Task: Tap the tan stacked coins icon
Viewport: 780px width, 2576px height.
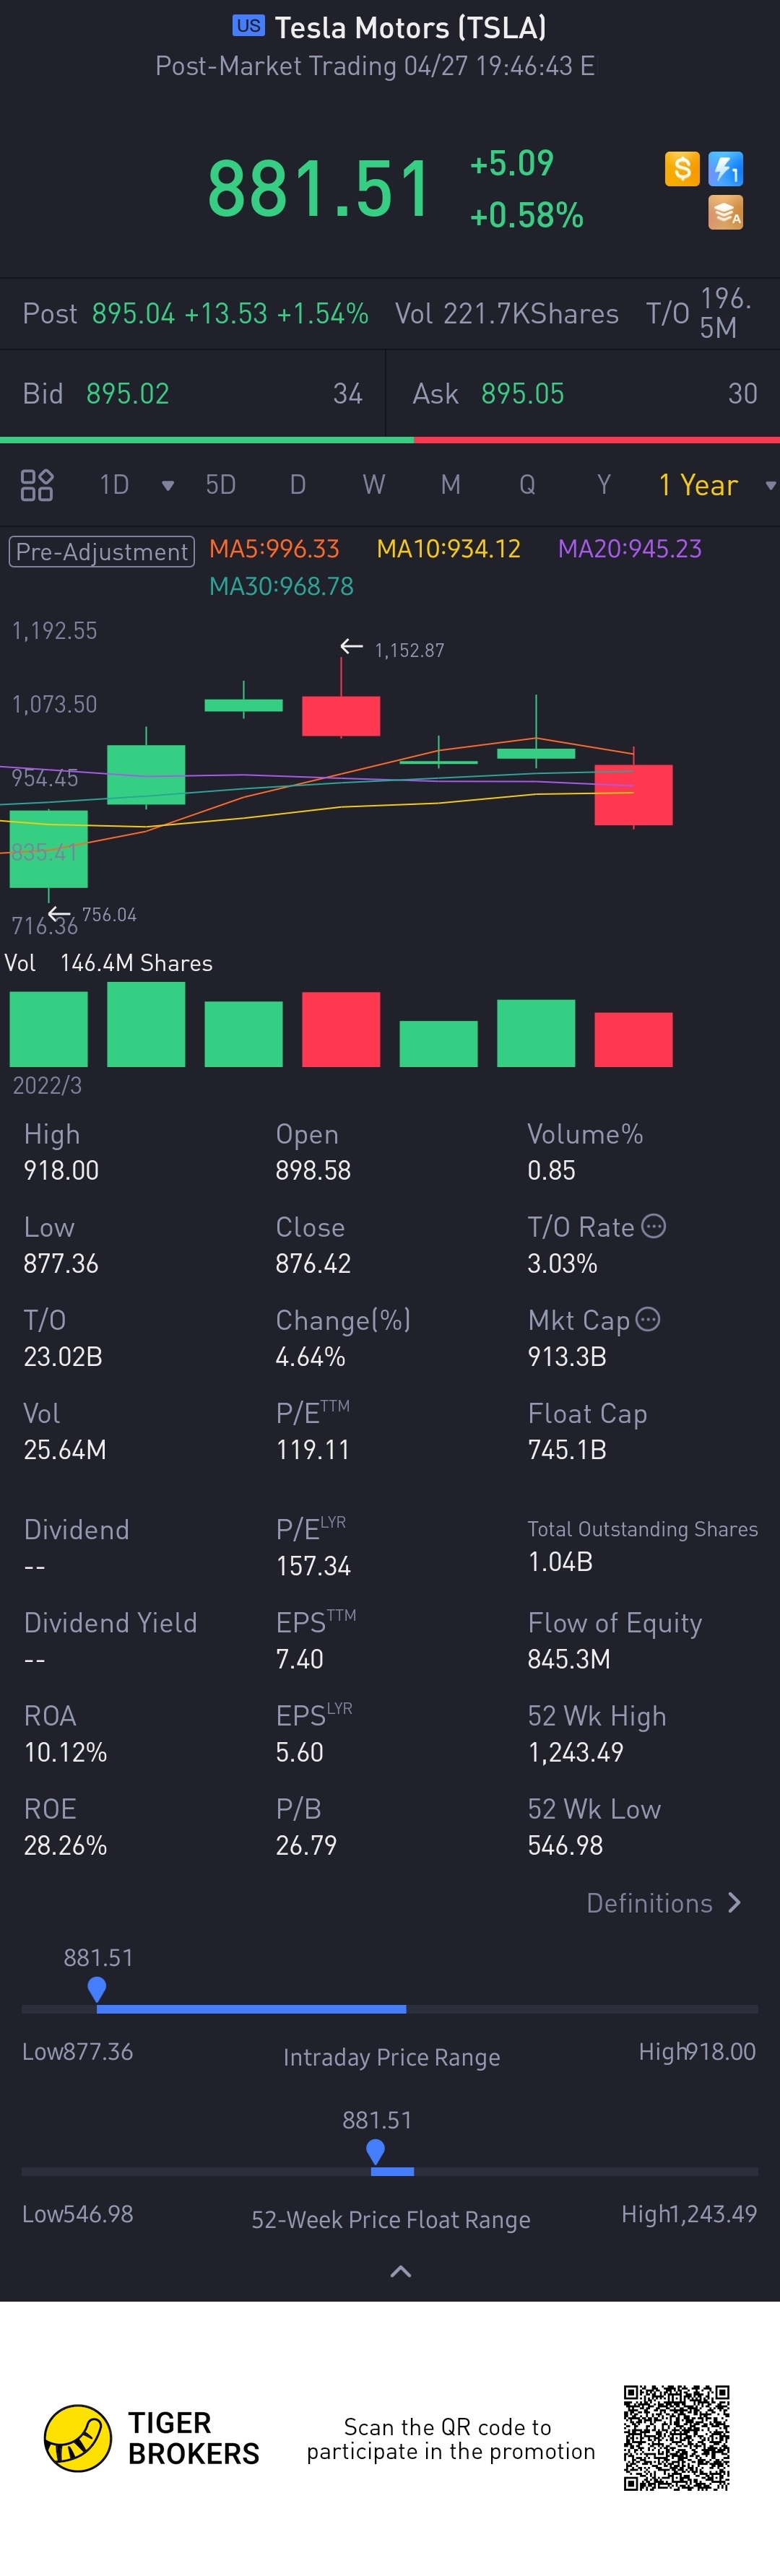Action: 725,212
